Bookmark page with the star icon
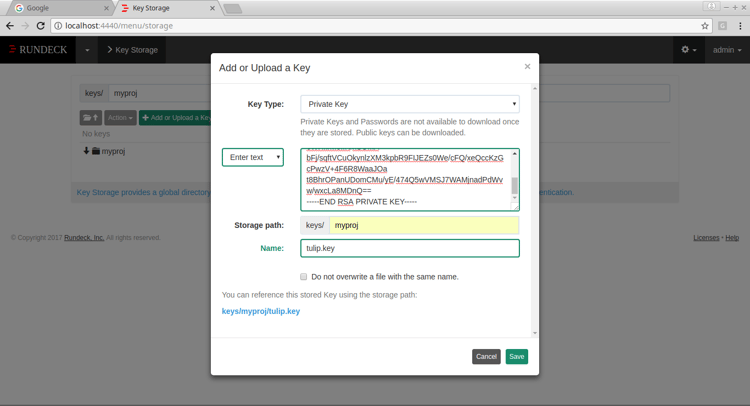The image size is (750, 406). [x=705, y=26]
